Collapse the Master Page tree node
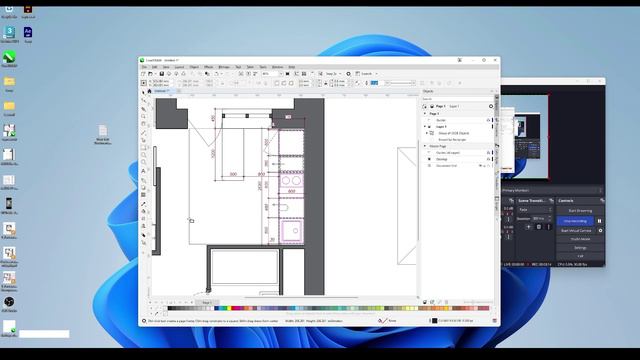The image size is (640, 360). tap(425, 146)
